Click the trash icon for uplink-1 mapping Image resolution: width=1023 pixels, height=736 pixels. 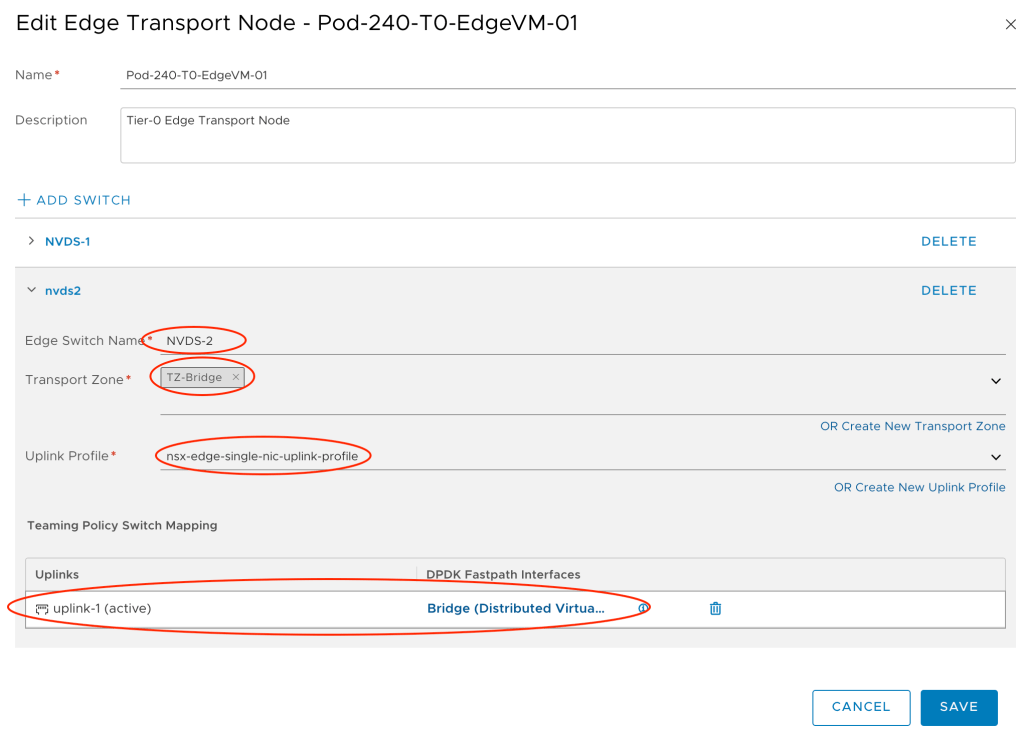715,608
